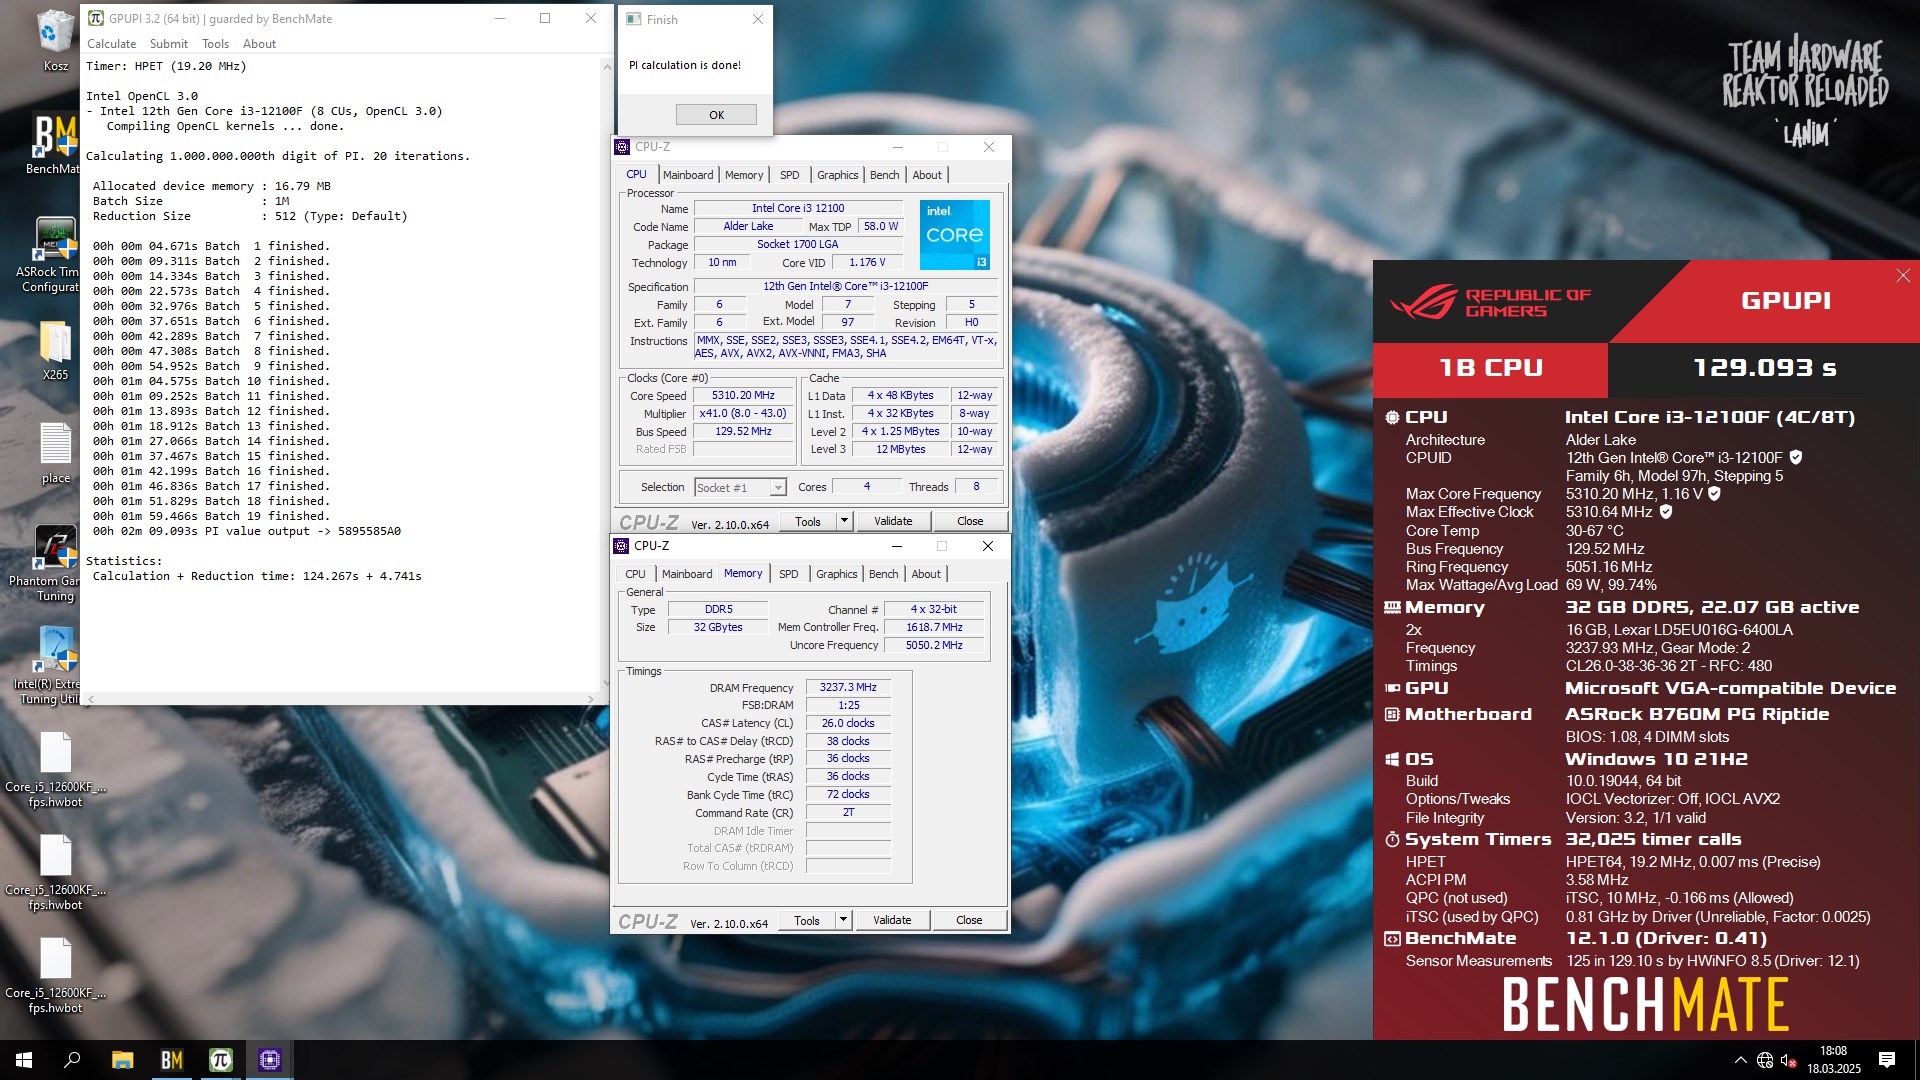Open the About menu in GPUPI
This screenshot has width=1920, height=1080.
[259, 44]
